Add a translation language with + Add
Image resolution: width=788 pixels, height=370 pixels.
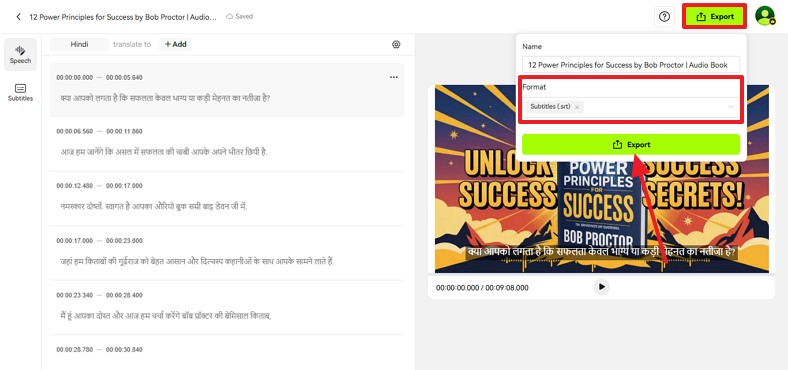click(x=175, y=44)
